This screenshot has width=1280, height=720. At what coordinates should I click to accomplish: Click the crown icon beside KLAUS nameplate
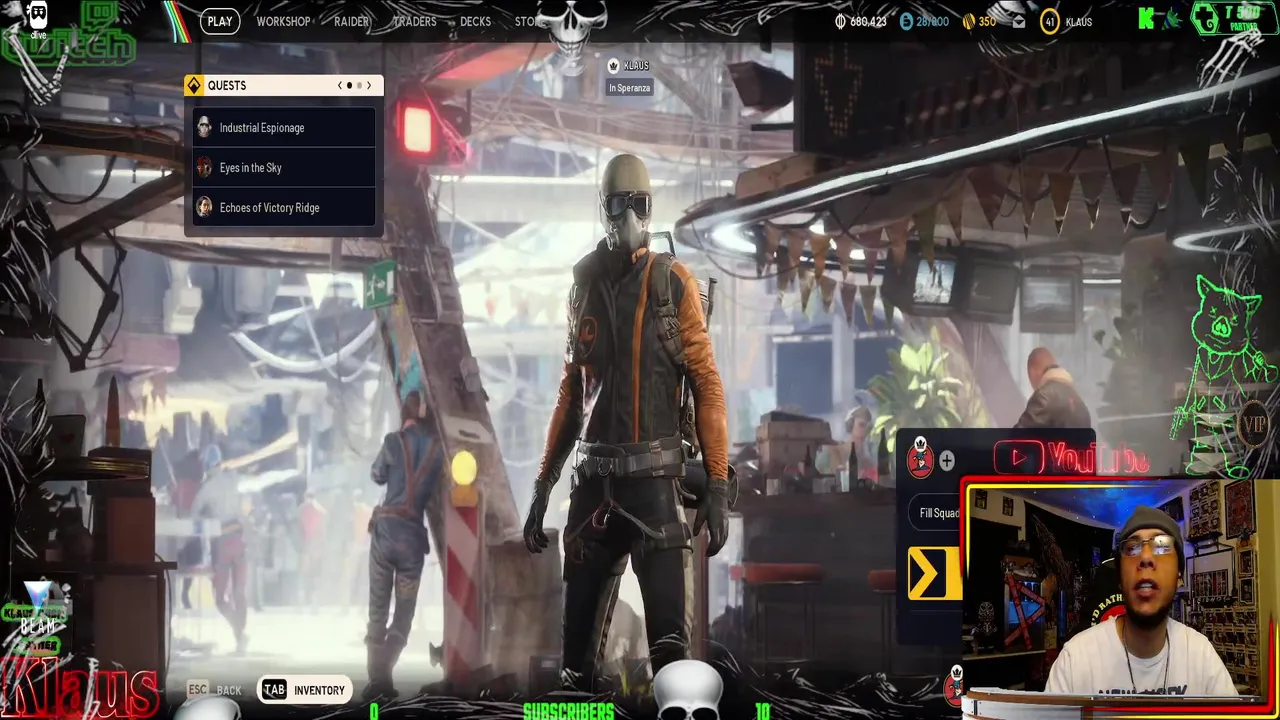pyautogui.click(x=614, y=66)
